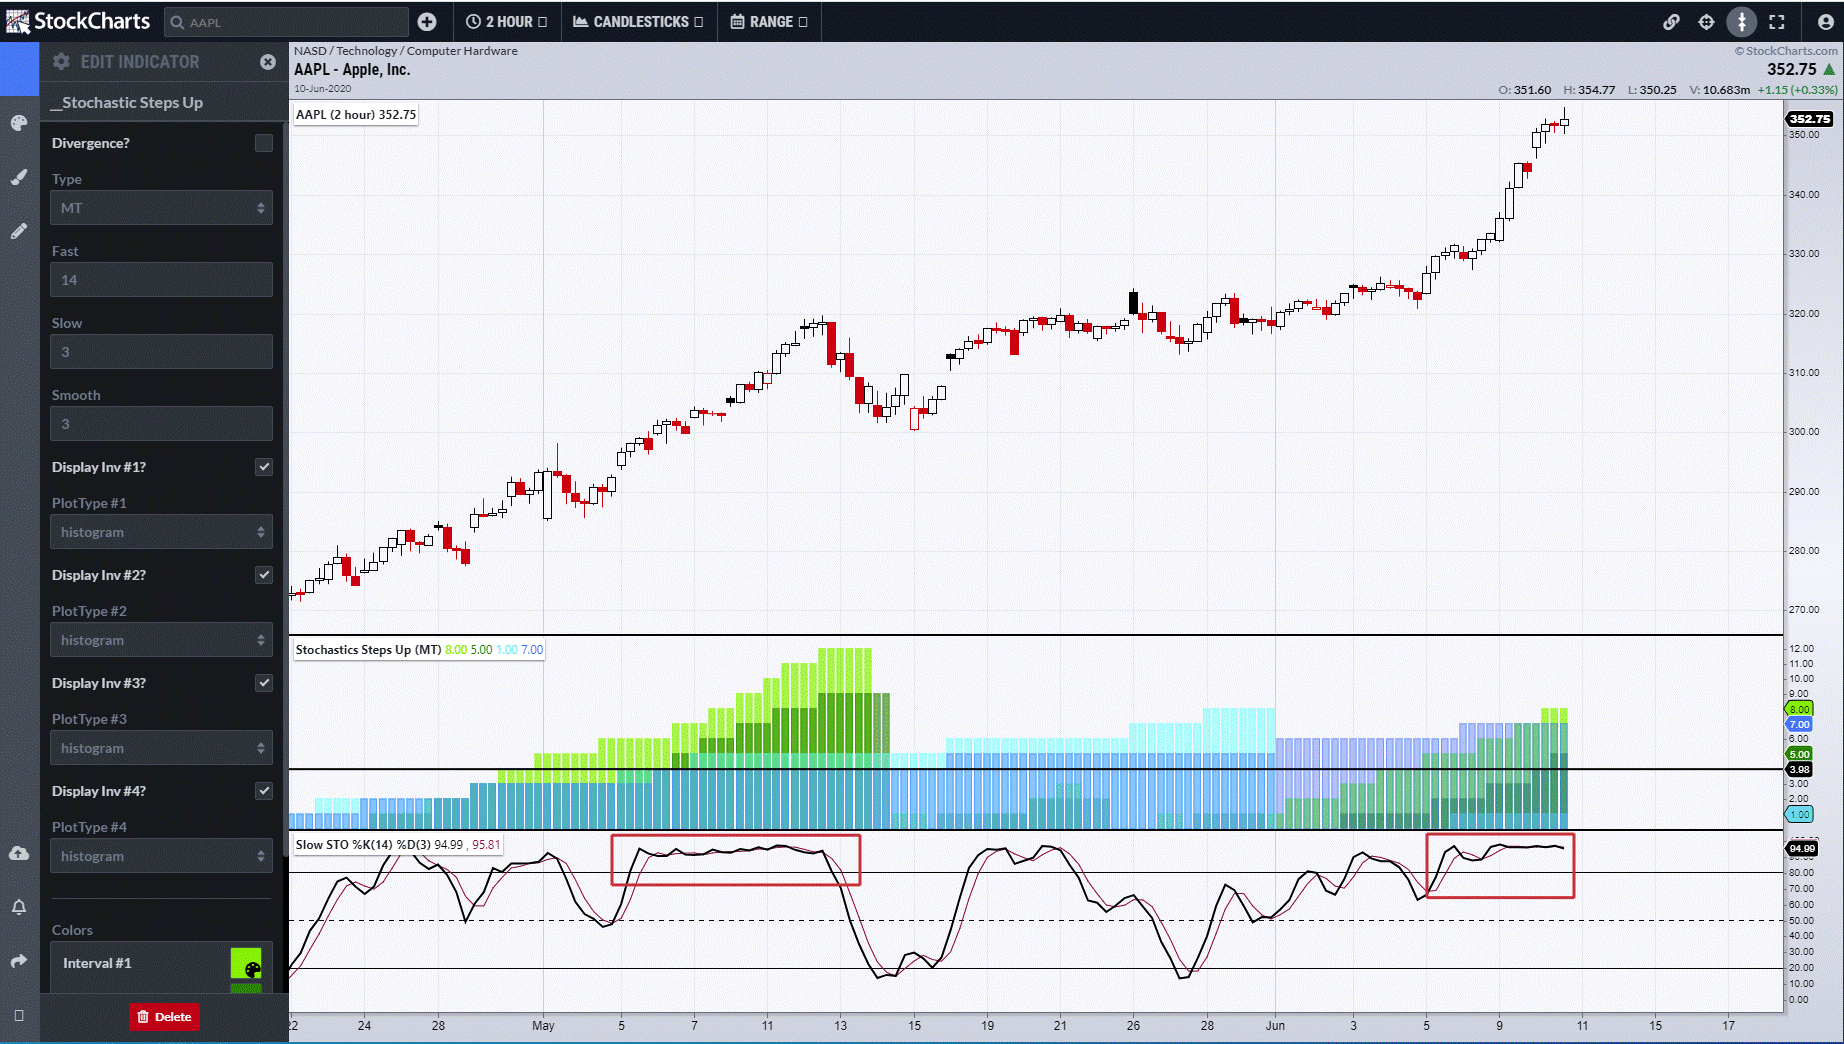Toggle fullscreen chart mode
This screenshot has height=1044, width=1844.
coord(1777,22)
